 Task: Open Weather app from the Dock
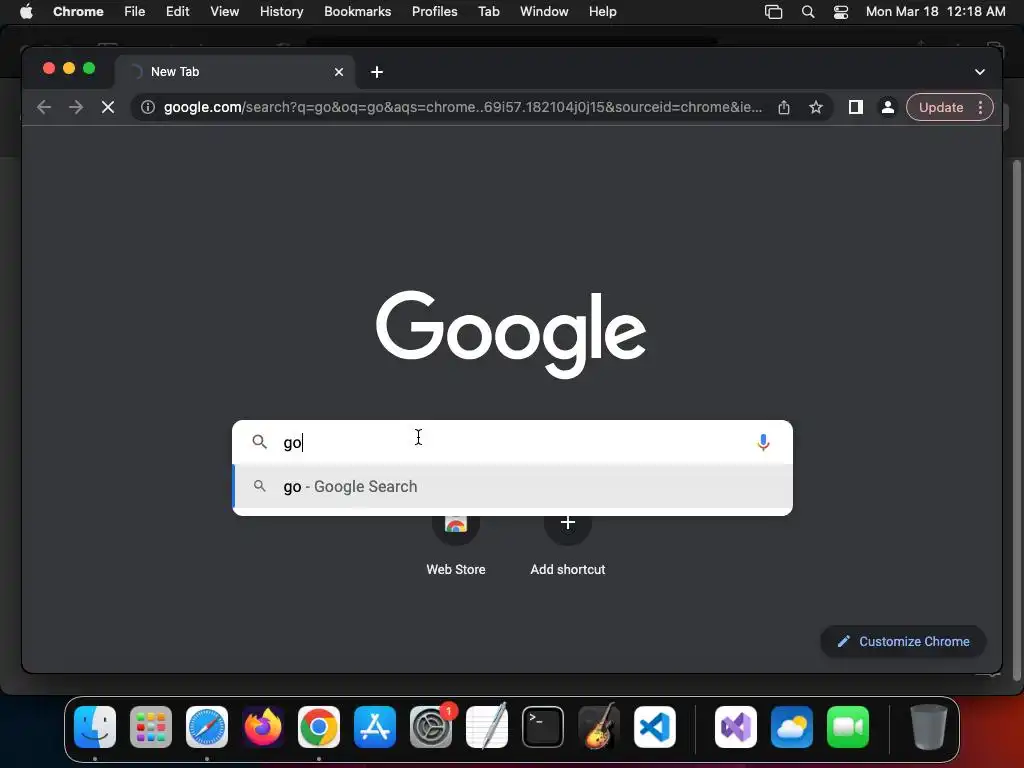[x=792, y=727]
